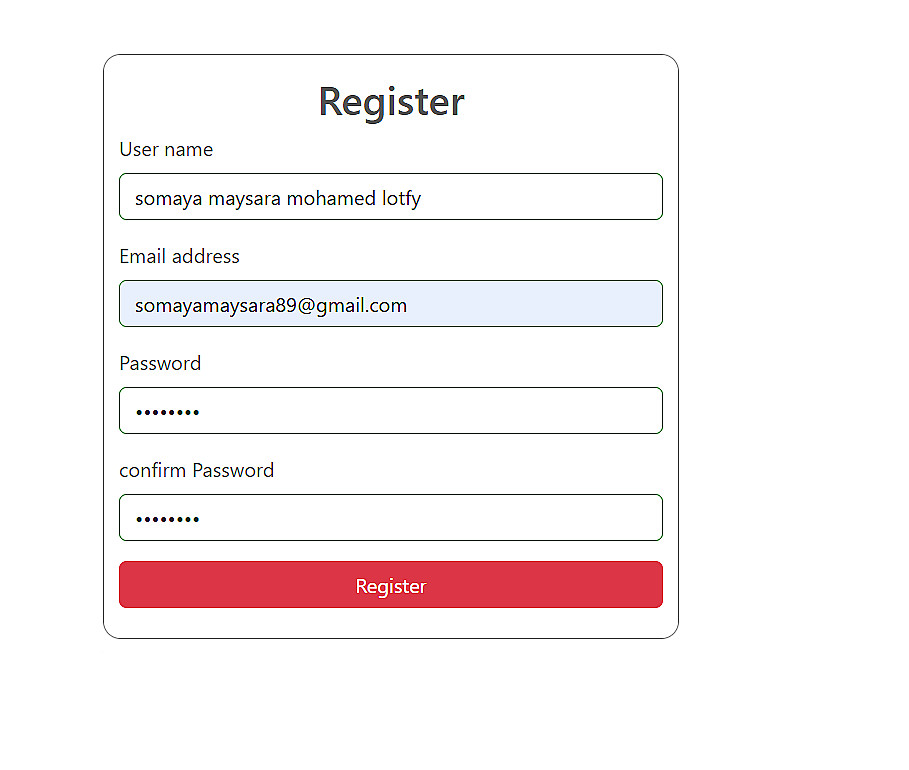
Task: Click the white Register text on the button
Action: 391,586
